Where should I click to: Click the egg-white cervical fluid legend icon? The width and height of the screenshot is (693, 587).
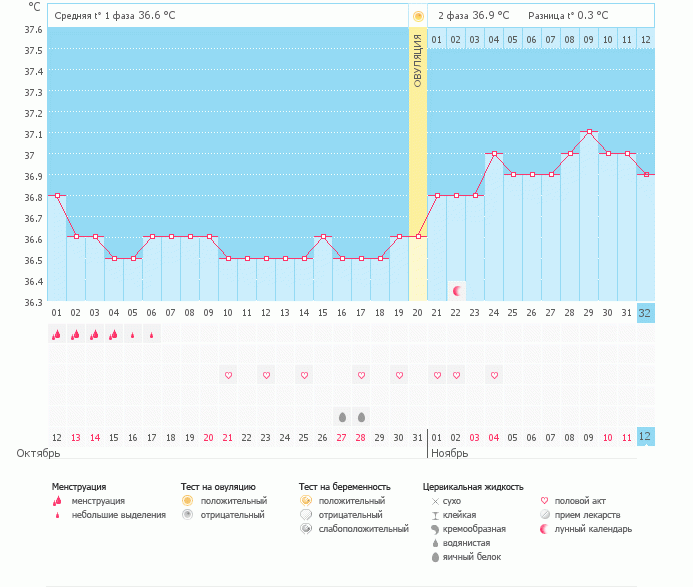click(434, 556)
